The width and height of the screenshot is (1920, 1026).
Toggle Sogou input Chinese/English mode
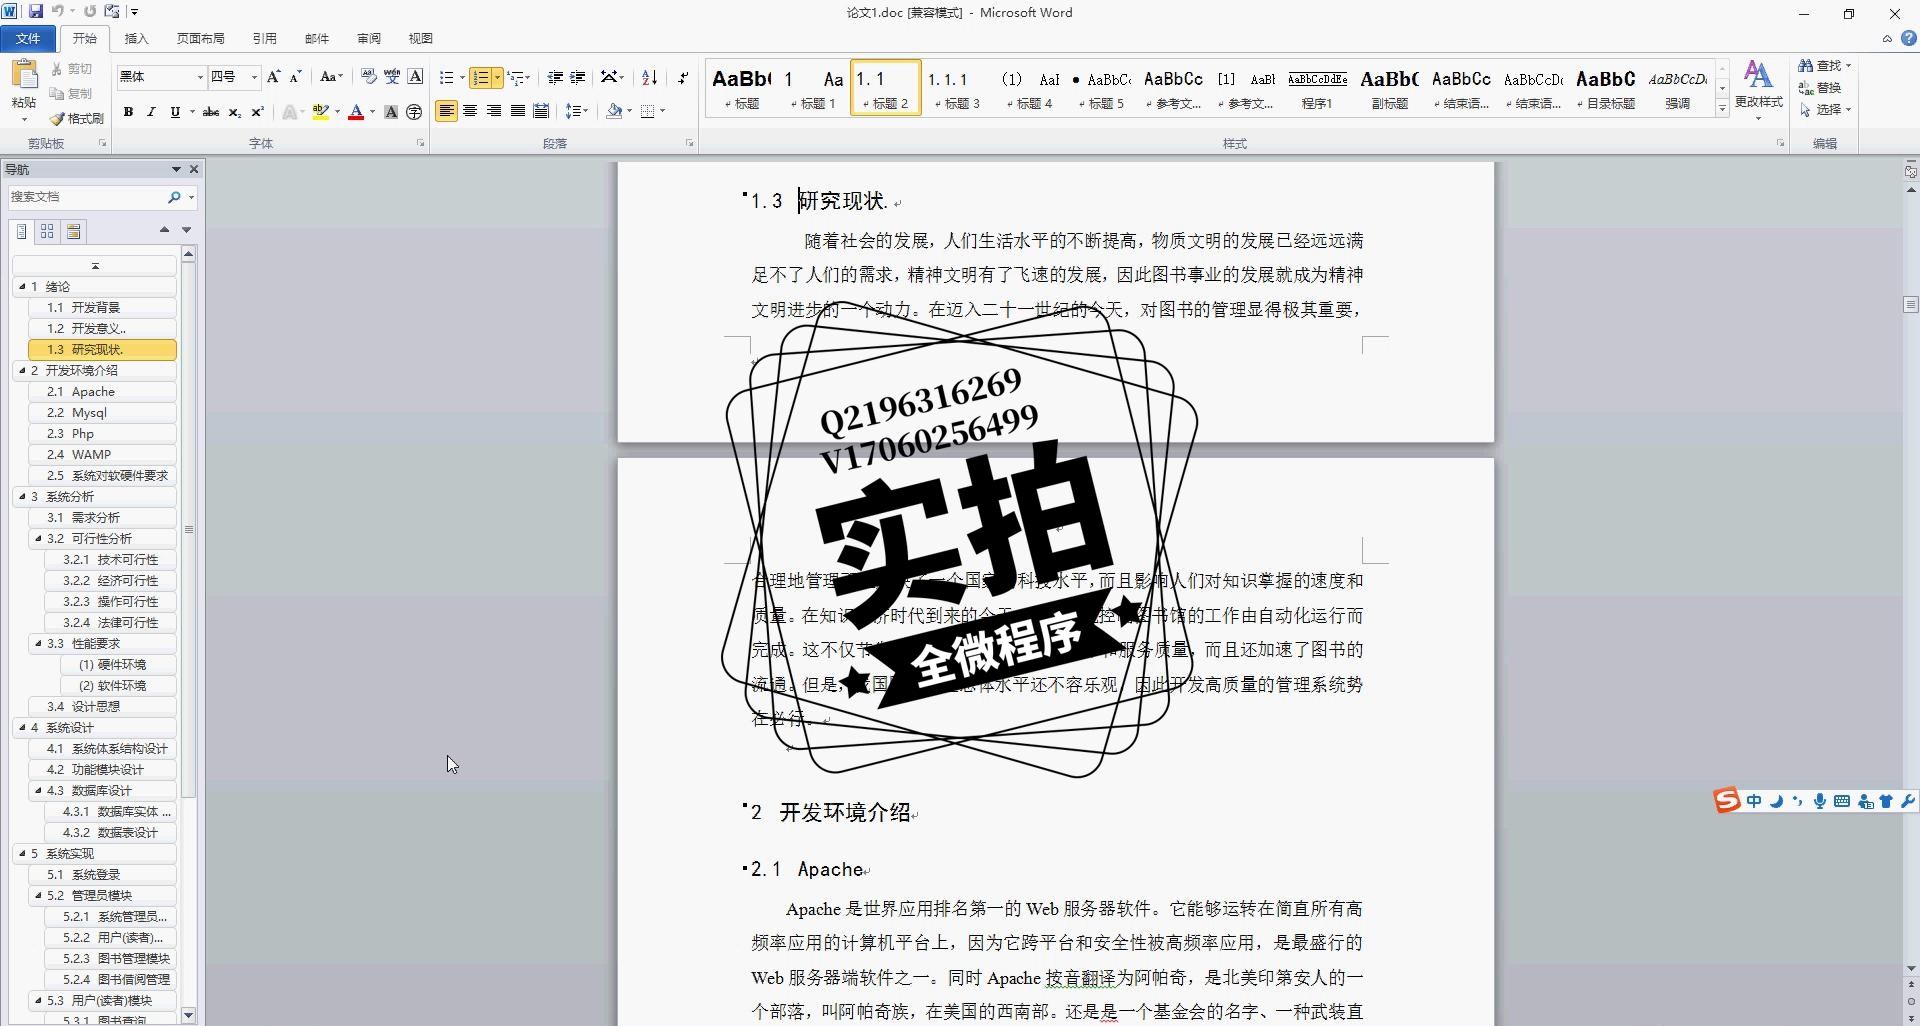tap(1754, 801)
